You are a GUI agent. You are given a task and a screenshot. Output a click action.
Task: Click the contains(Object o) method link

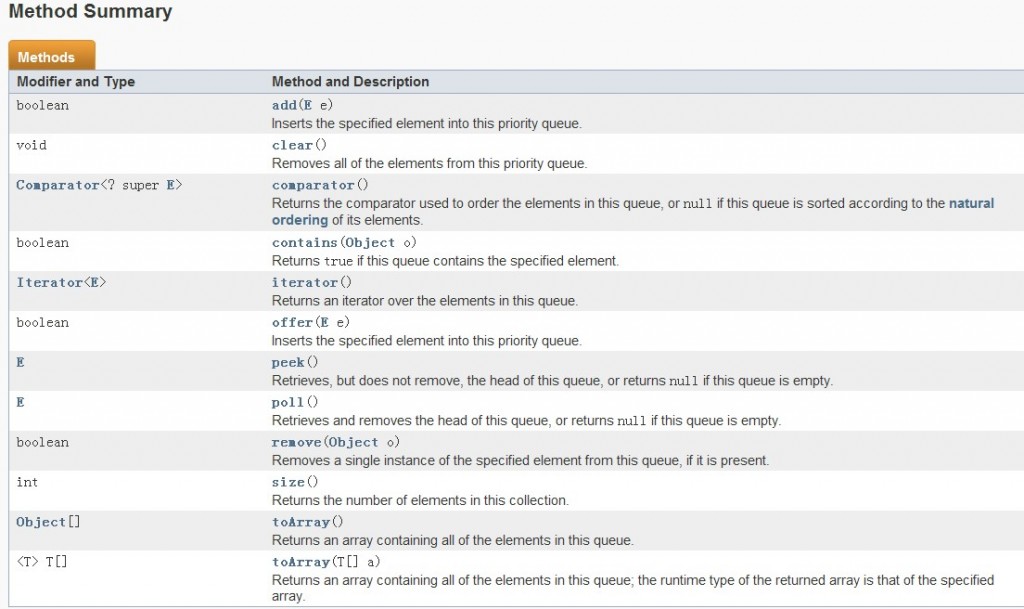pos(305,243)
